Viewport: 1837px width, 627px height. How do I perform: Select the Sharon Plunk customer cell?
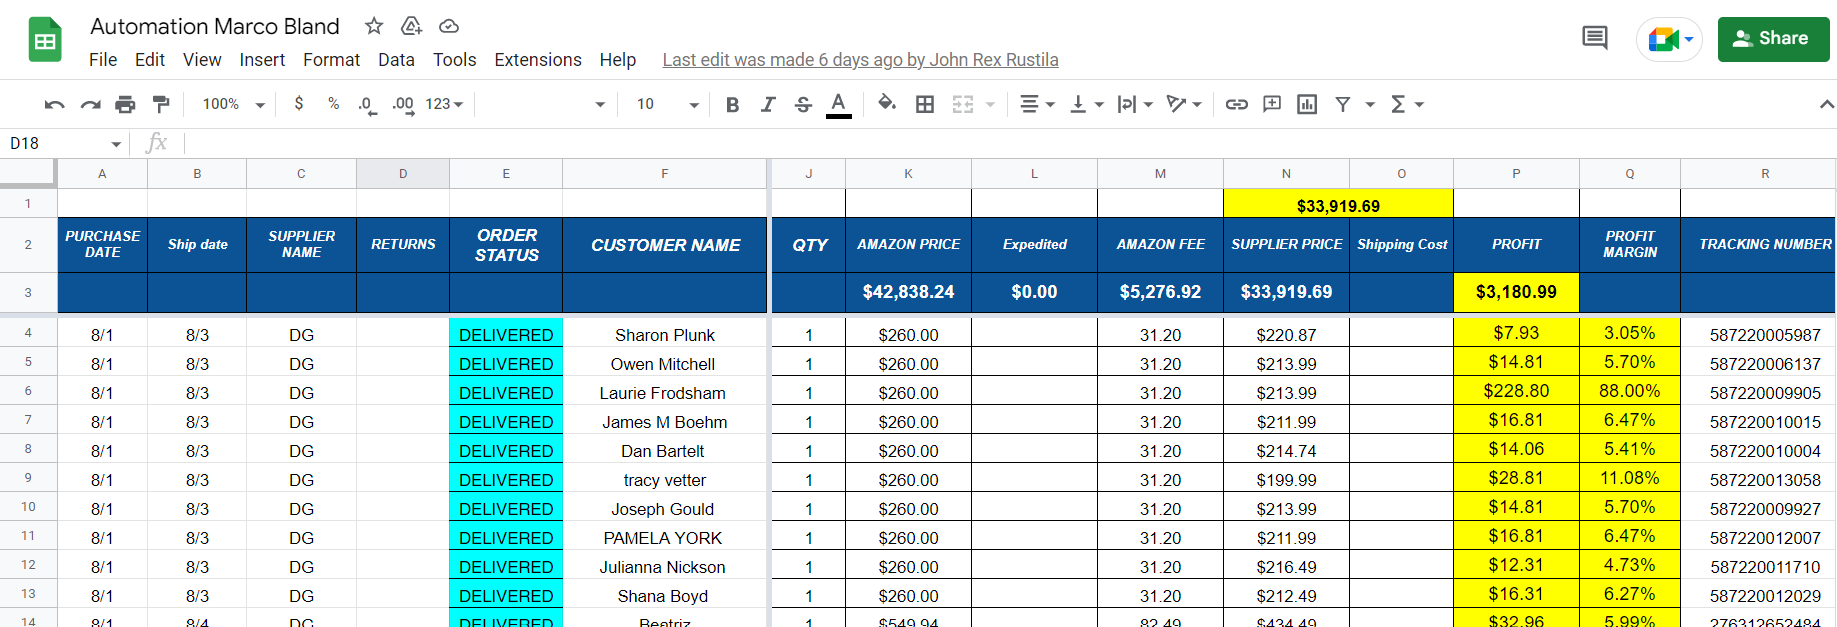tap(665, 335)
